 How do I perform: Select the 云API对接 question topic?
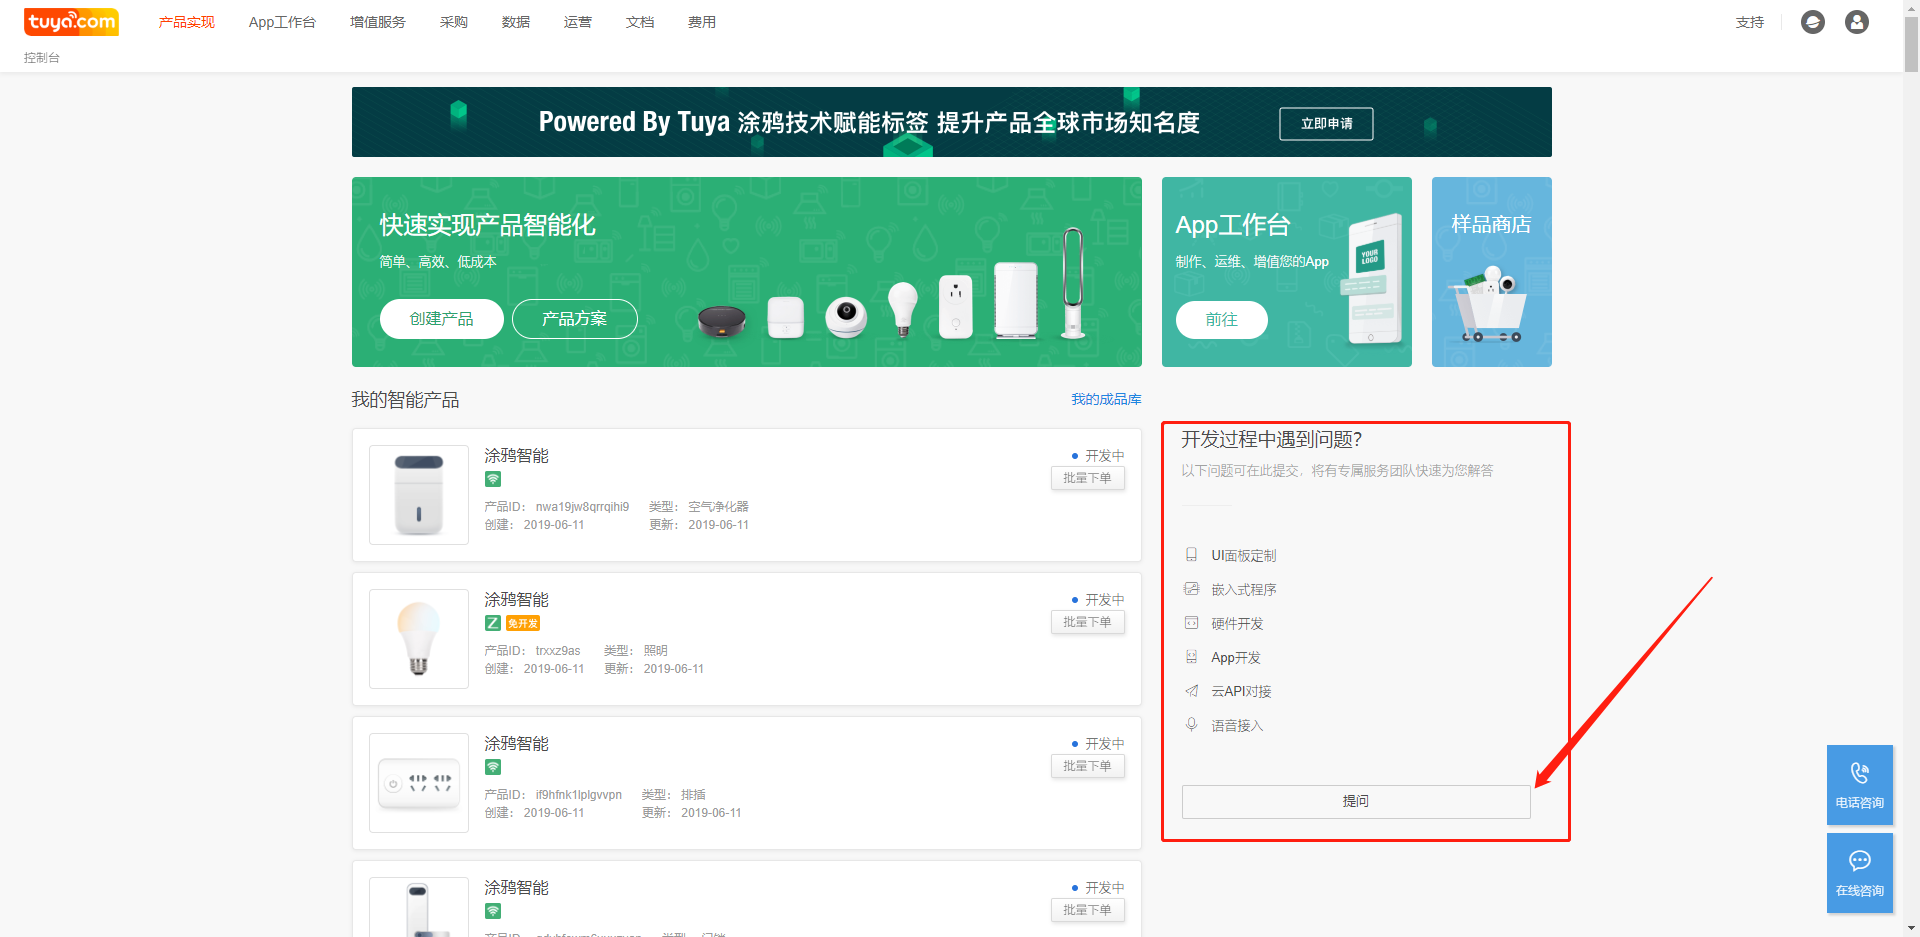[x=1241, y=692]
